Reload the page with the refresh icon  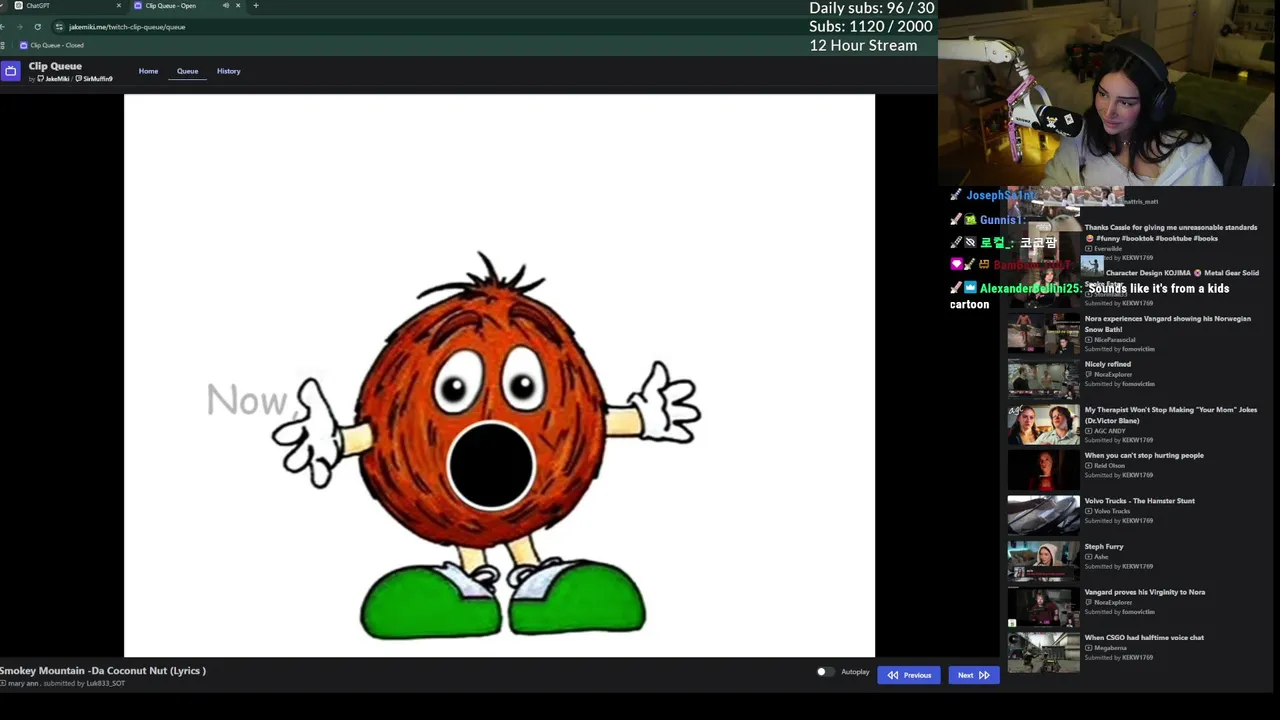(x=38, y=27)
